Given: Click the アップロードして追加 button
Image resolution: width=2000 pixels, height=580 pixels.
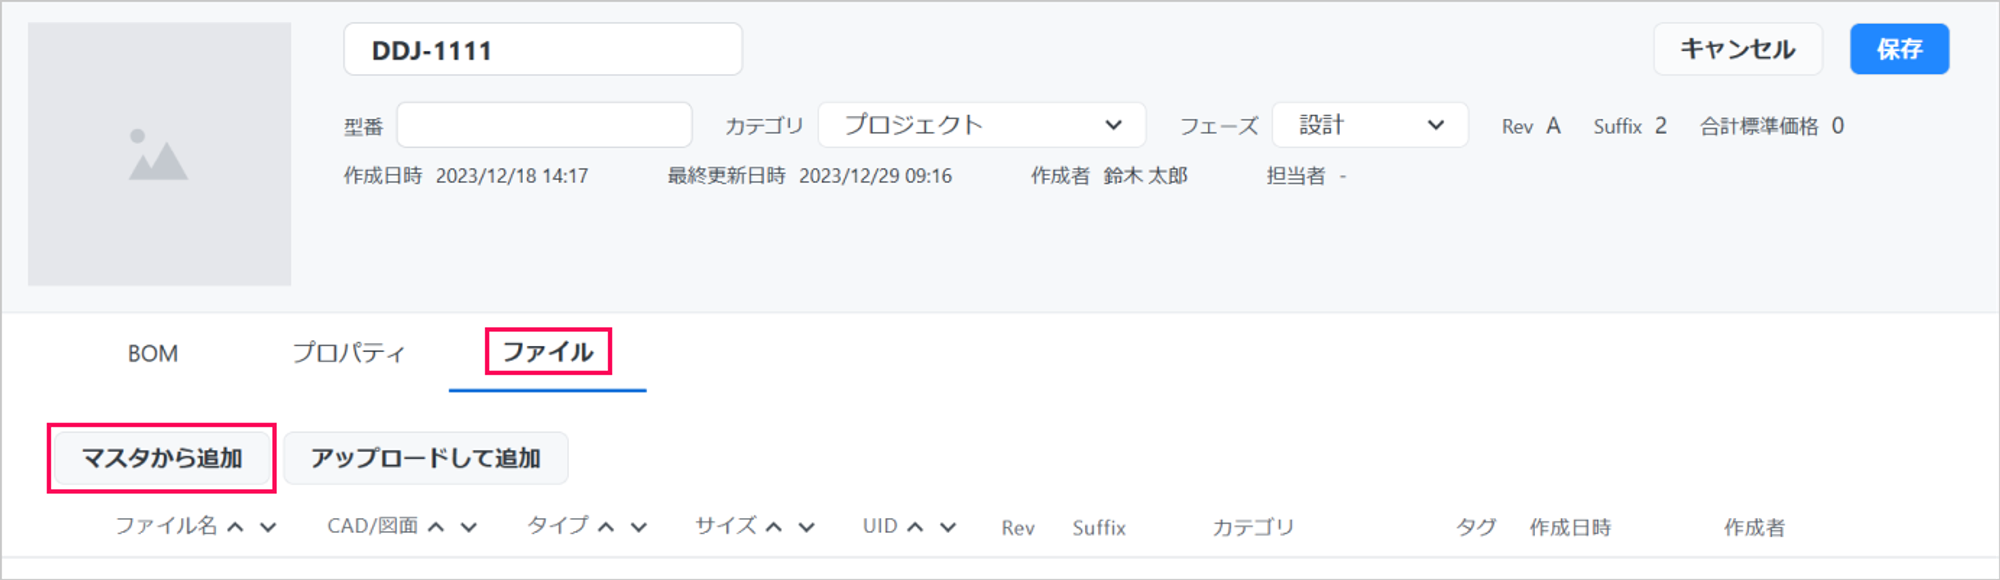Looking at the screenshot, I should [x=426, y=458].
